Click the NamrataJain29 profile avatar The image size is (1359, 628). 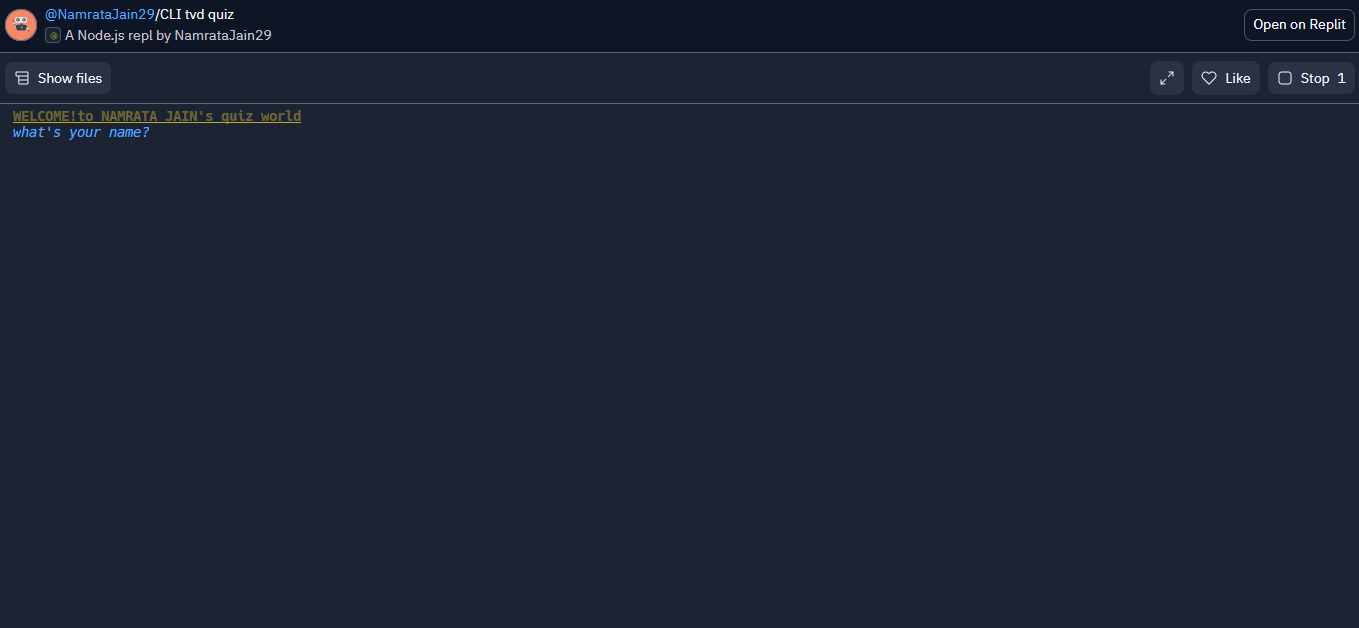[x=21, y=25]
